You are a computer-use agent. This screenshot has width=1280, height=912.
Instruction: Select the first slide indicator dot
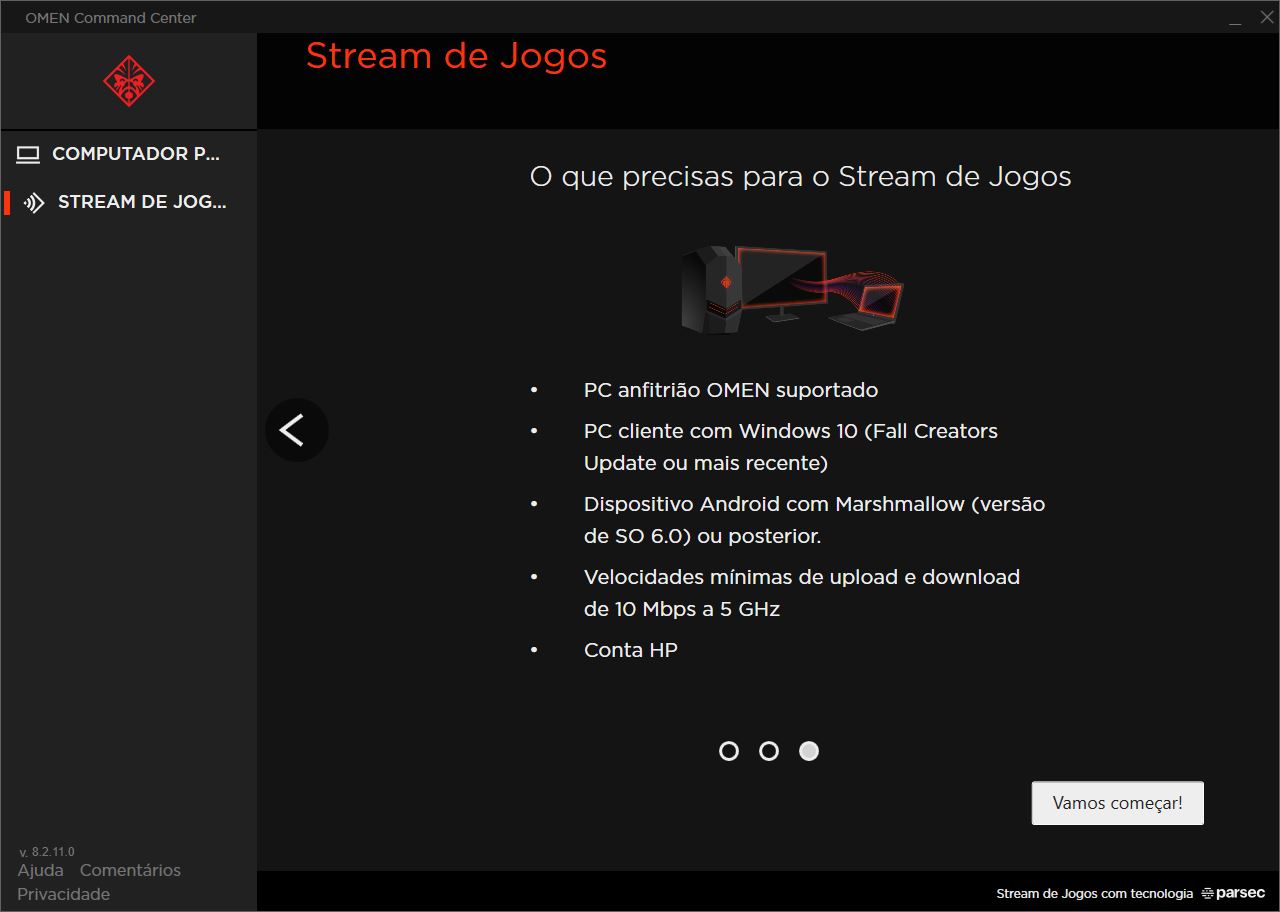(x=729, y=751)
